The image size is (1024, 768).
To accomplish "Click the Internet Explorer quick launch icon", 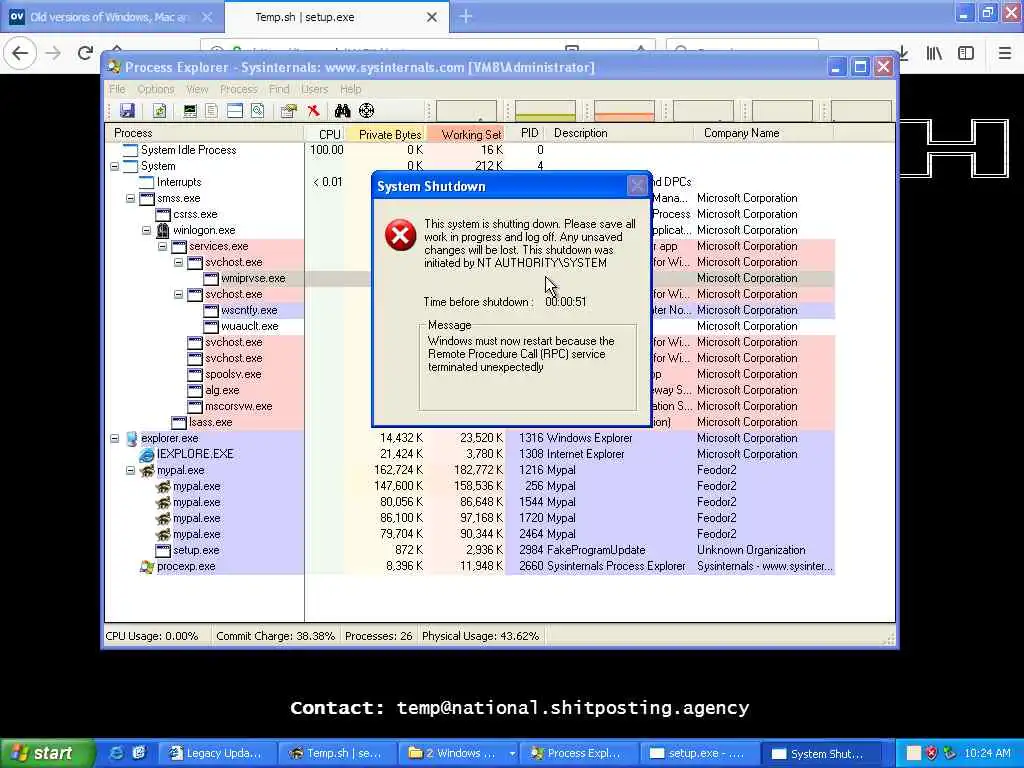I will [x=116, y=753].
